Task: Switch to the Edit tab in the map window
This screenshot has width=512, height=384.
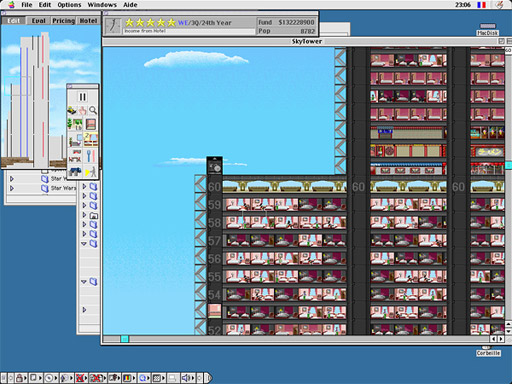Action: (x=14, y=21)
